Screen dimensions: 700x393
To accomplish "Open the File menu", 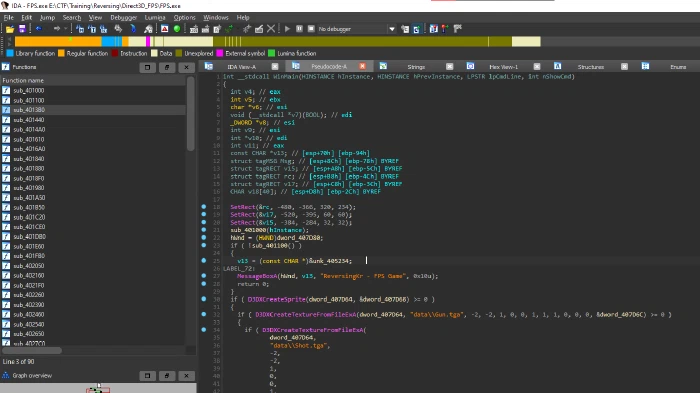I will [x=8, y=17].
